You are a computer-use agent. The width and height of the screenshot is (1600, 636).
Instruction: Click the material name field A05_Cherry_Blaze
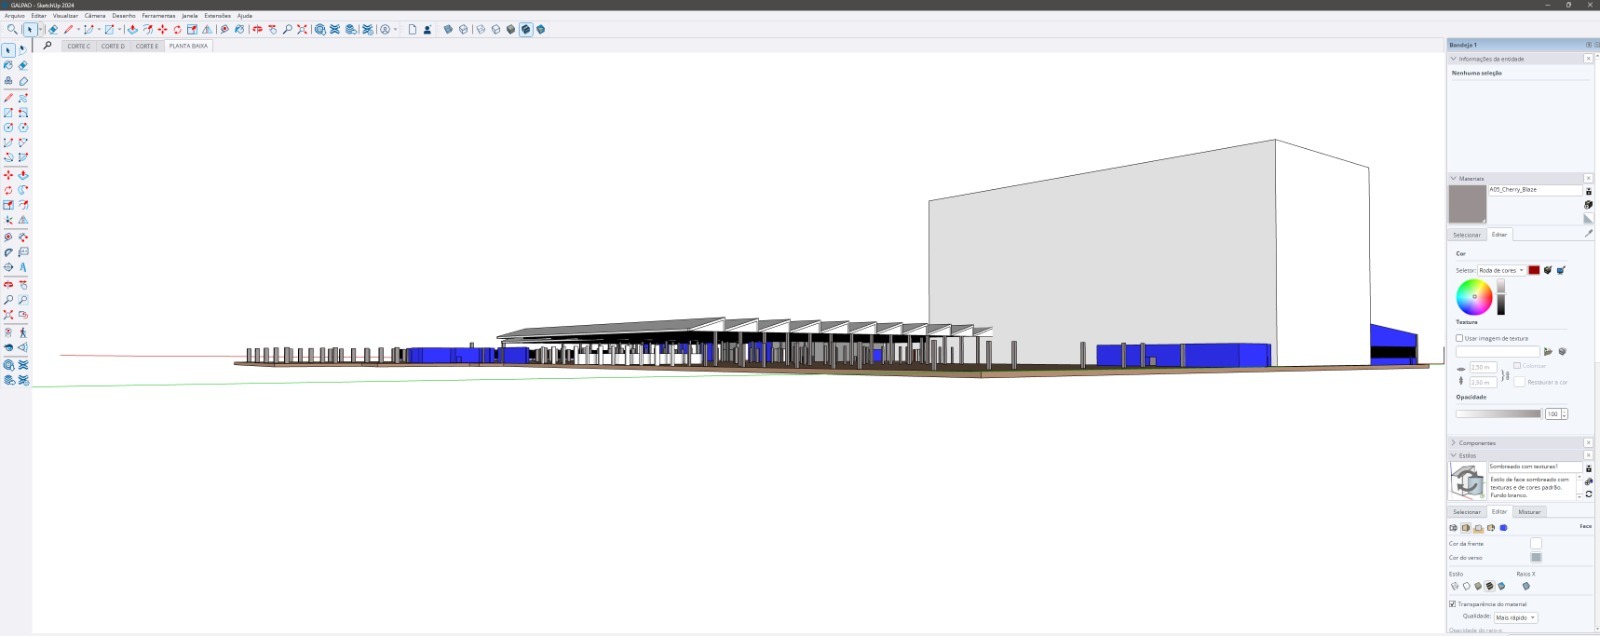1534,190
